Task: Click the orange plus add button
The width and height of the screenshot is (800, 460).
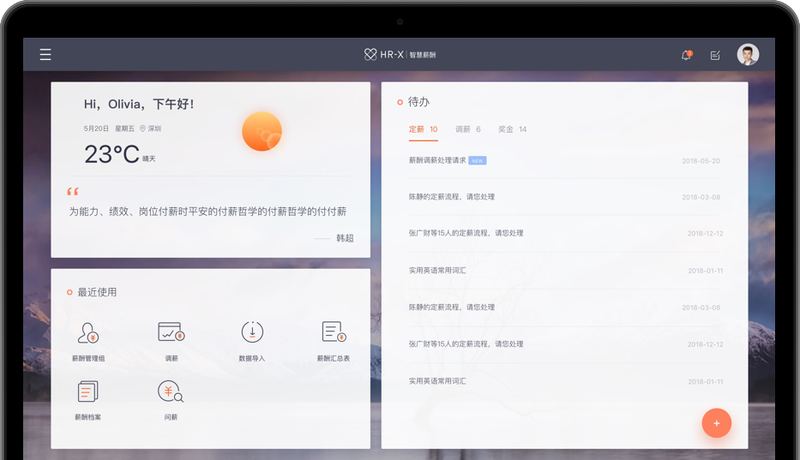Action: click(x=716, y=423)
